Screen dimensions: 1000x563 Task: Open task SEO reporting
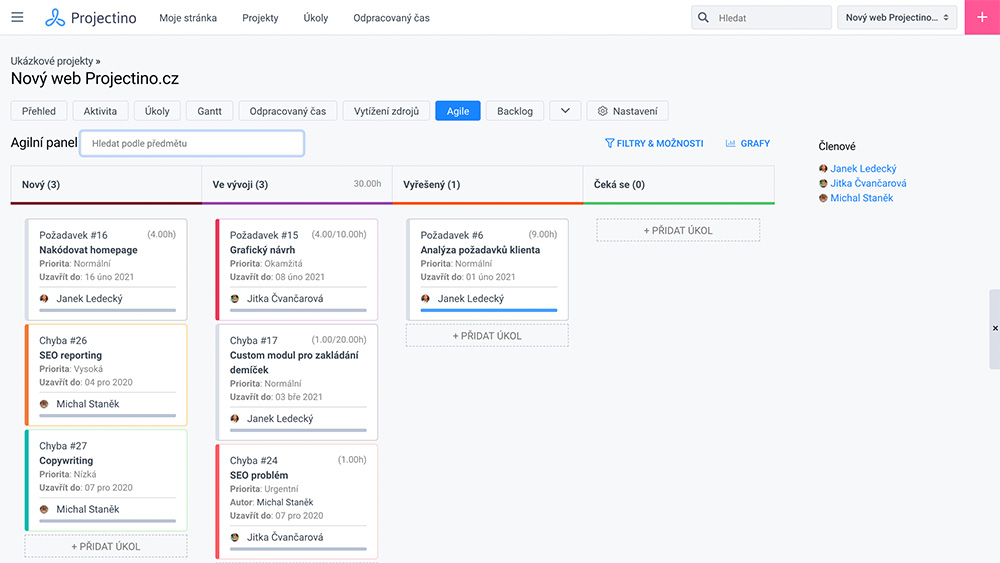coord(71,355)
